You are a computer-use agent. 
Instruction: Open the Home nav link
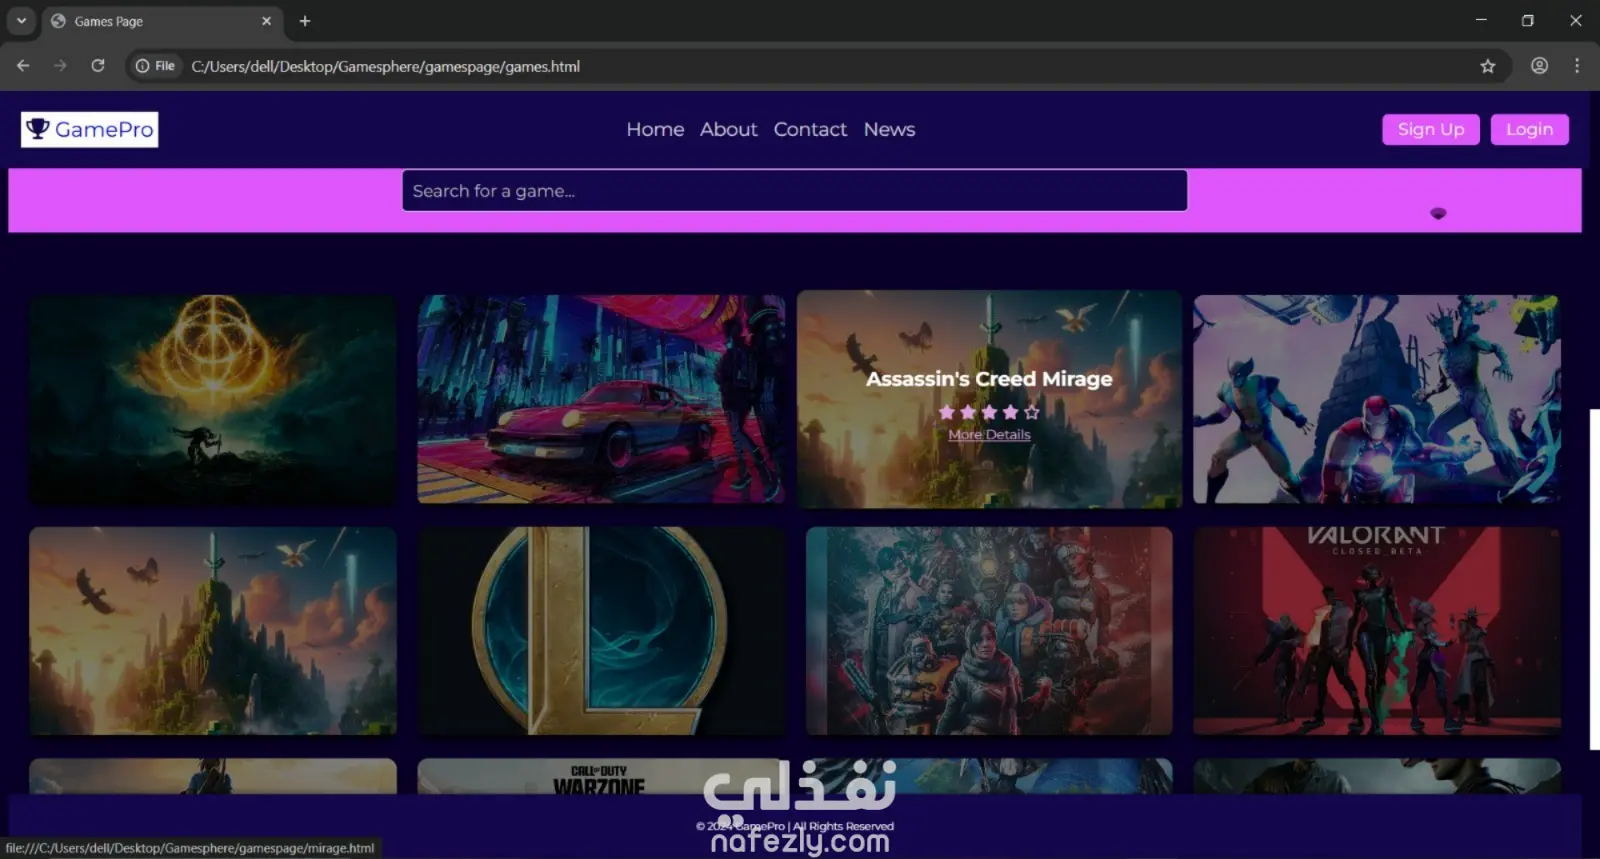coord(655,129)
